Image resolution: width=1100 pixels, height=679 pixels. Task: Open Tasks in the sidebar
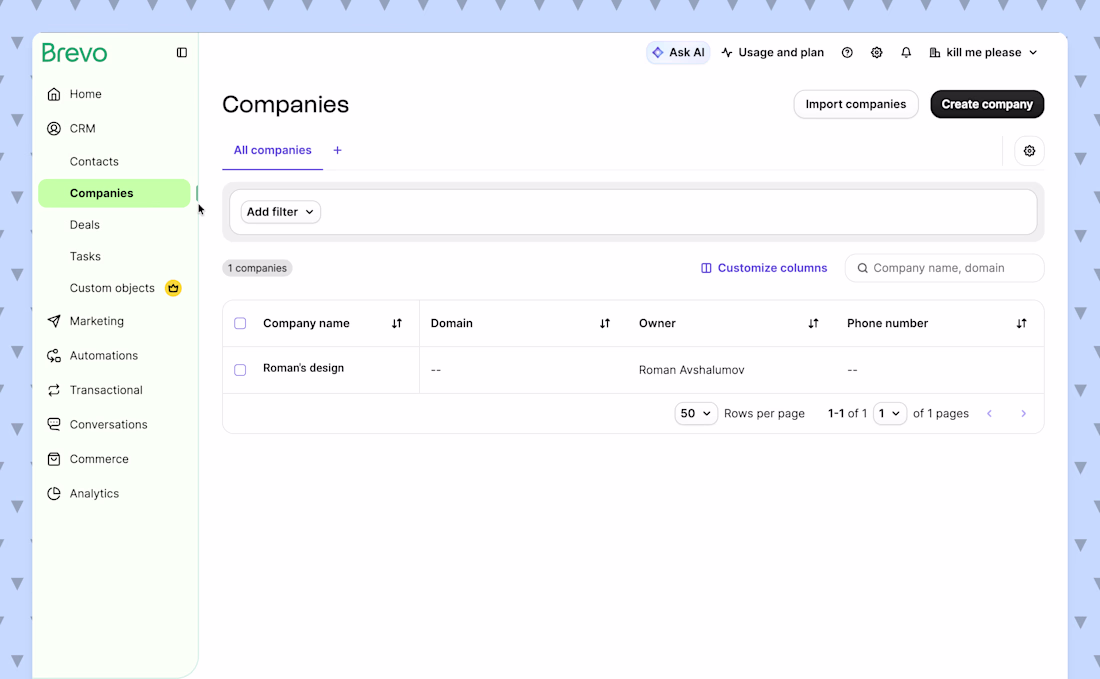point(85,256)
